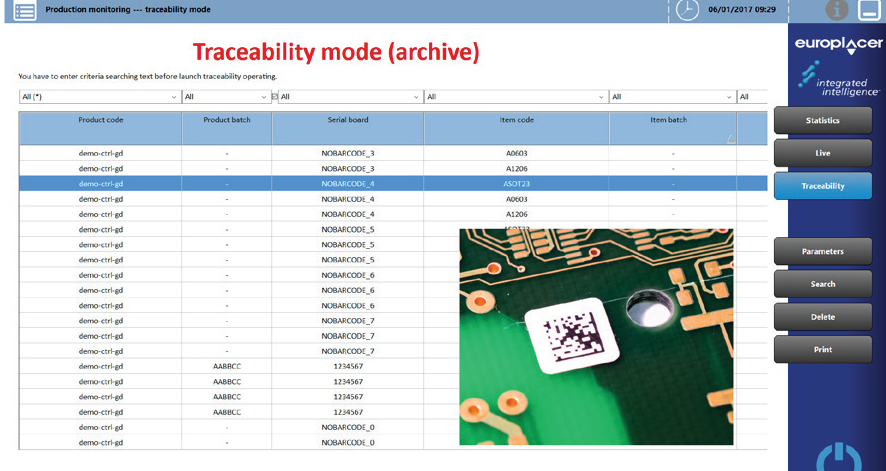
Task: Expand the Item batch filter dropdown
Action: pyautogui.click(x=728, y=97)
